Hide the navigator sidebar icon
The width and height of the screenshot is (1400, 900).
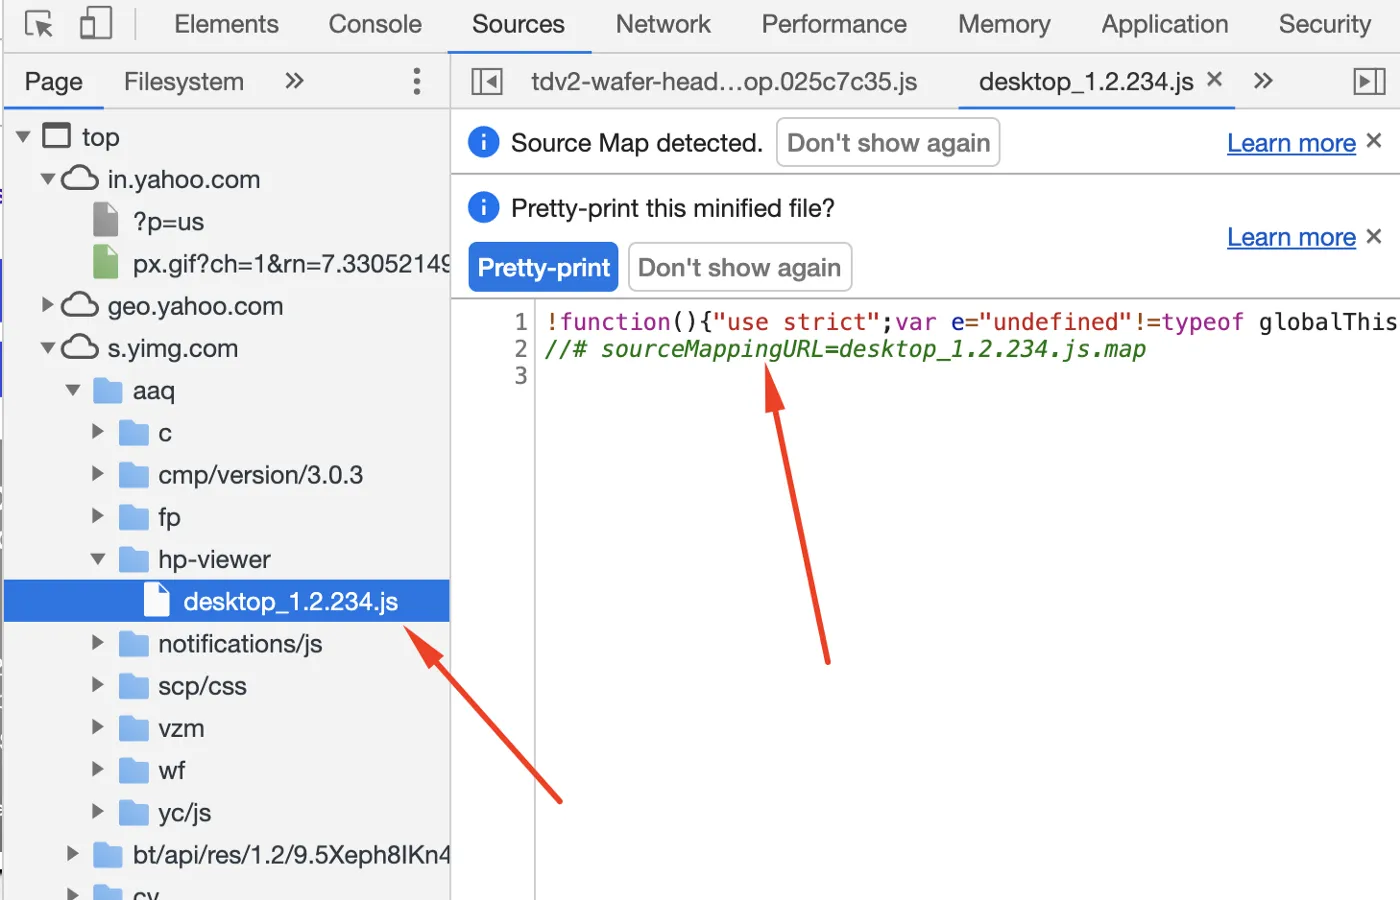(x=487, y=81)
